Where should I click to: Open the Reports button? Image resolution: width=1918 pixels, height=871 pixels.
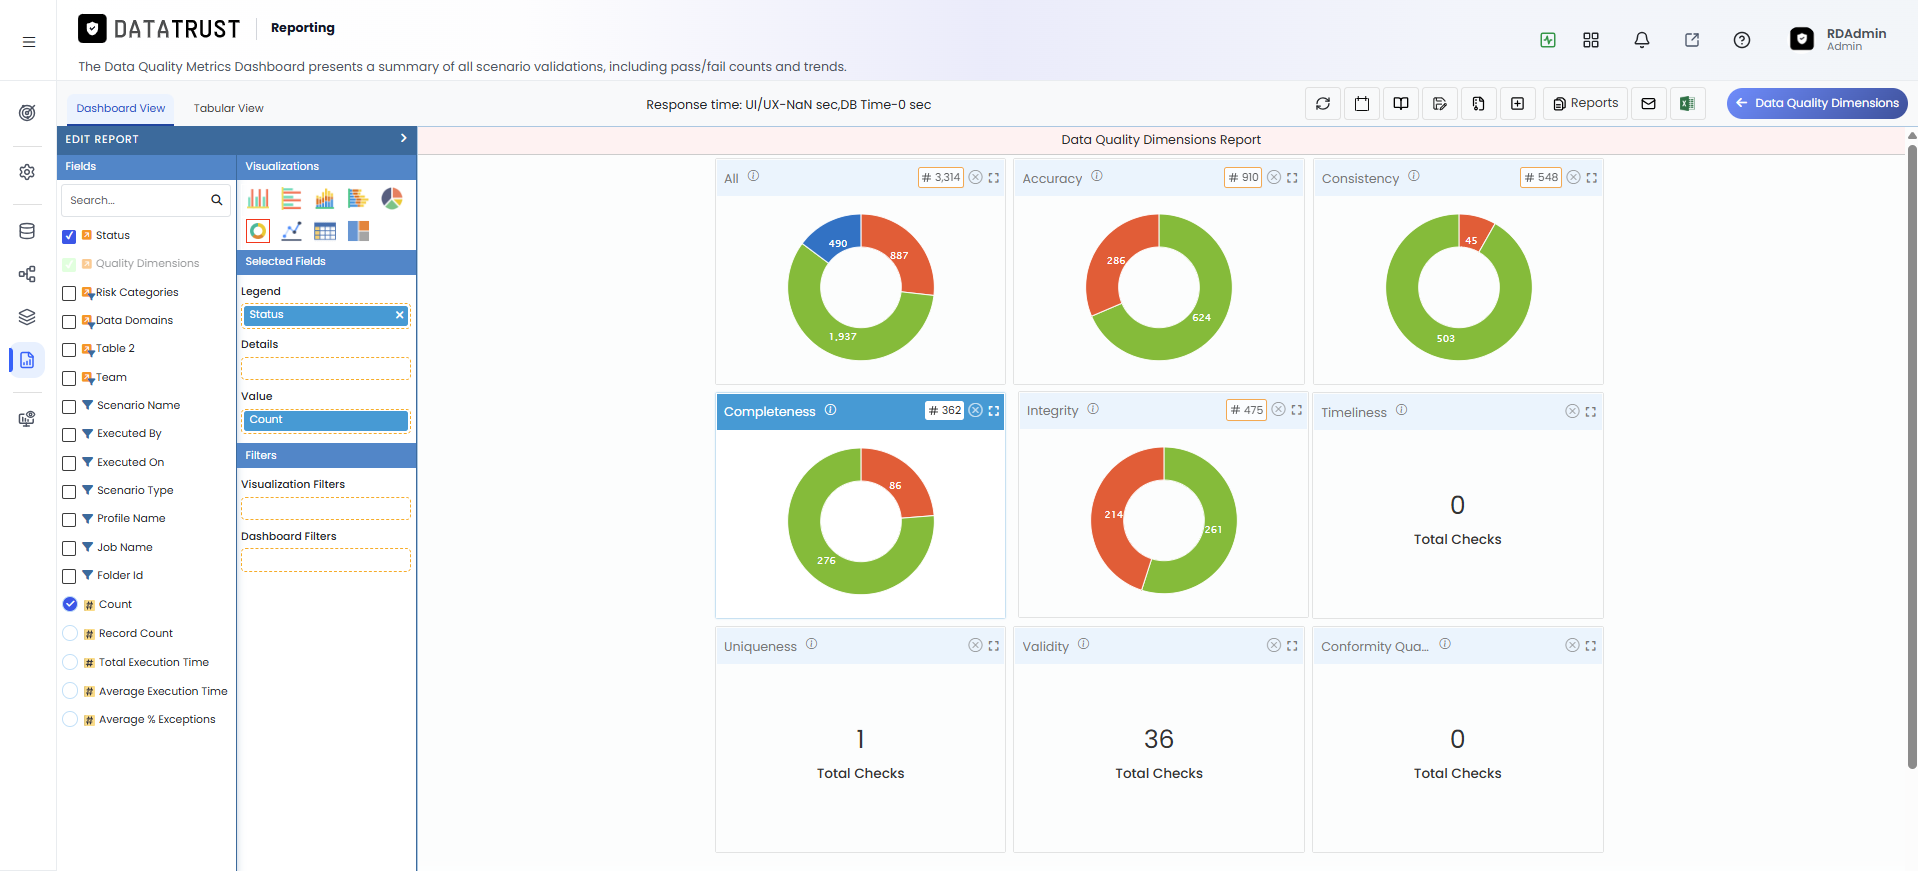click(1585, 104)
